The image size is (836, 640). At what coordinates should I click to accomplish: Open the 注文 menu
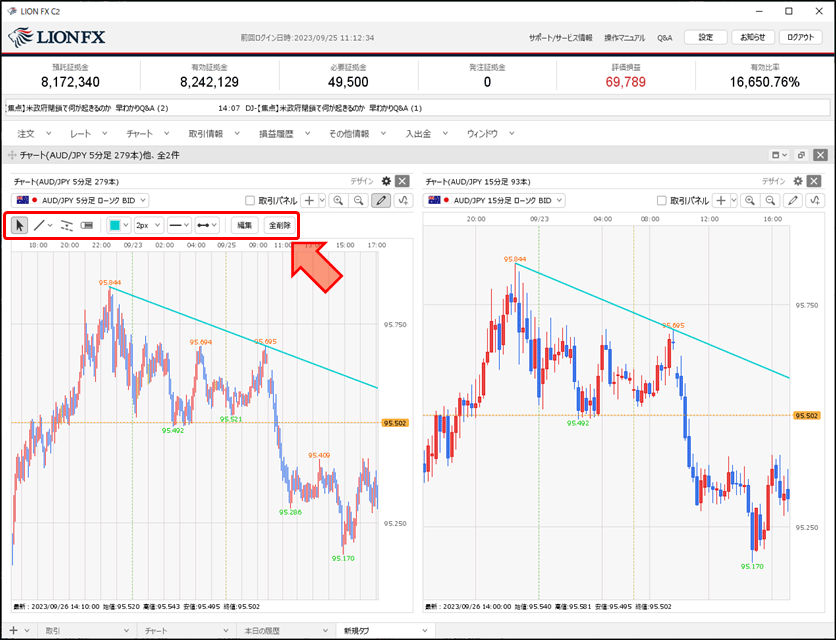[34, 133]
